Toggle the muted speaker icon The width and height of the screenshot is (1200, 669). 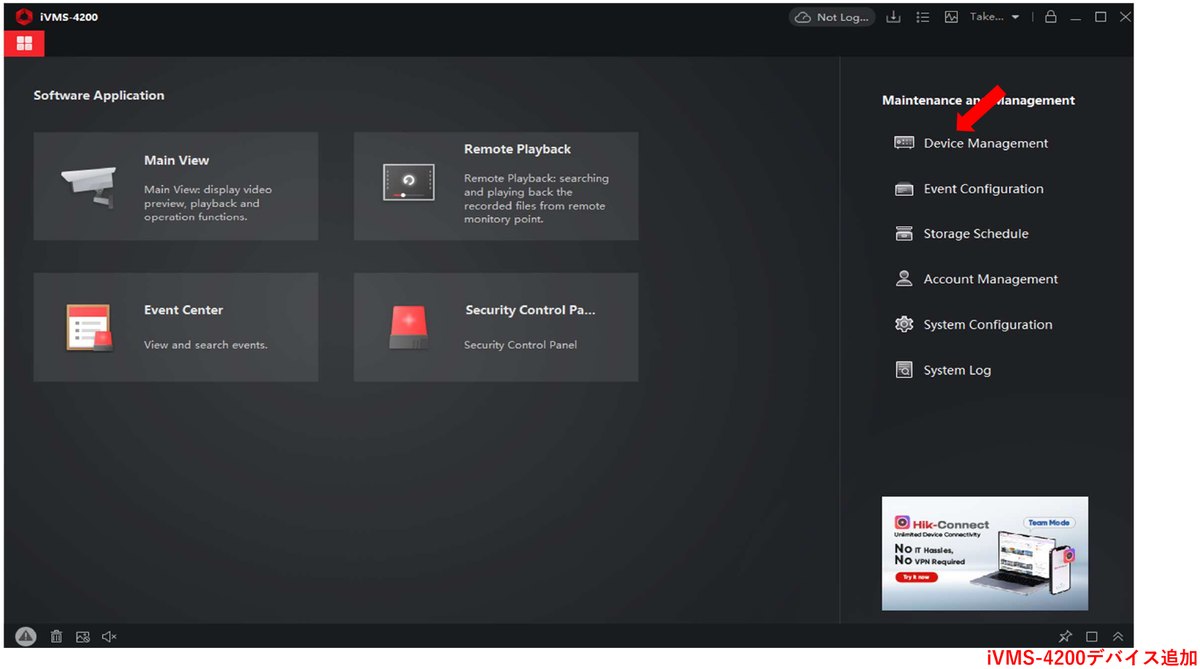(110, 636)
